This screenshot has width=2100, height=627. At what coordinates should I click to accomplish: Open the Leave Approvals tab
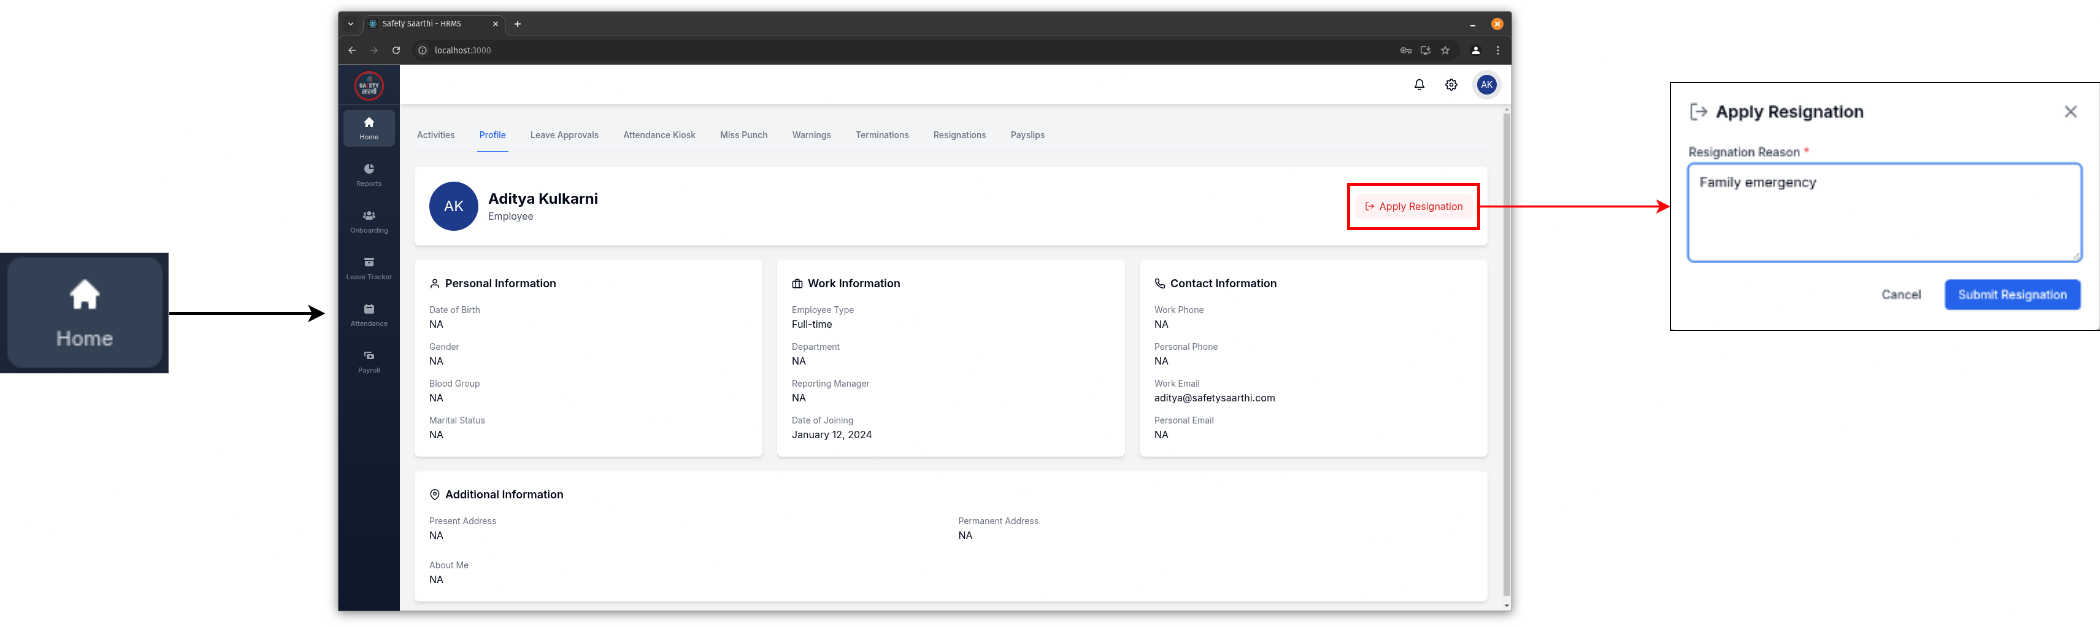point(564,135)
